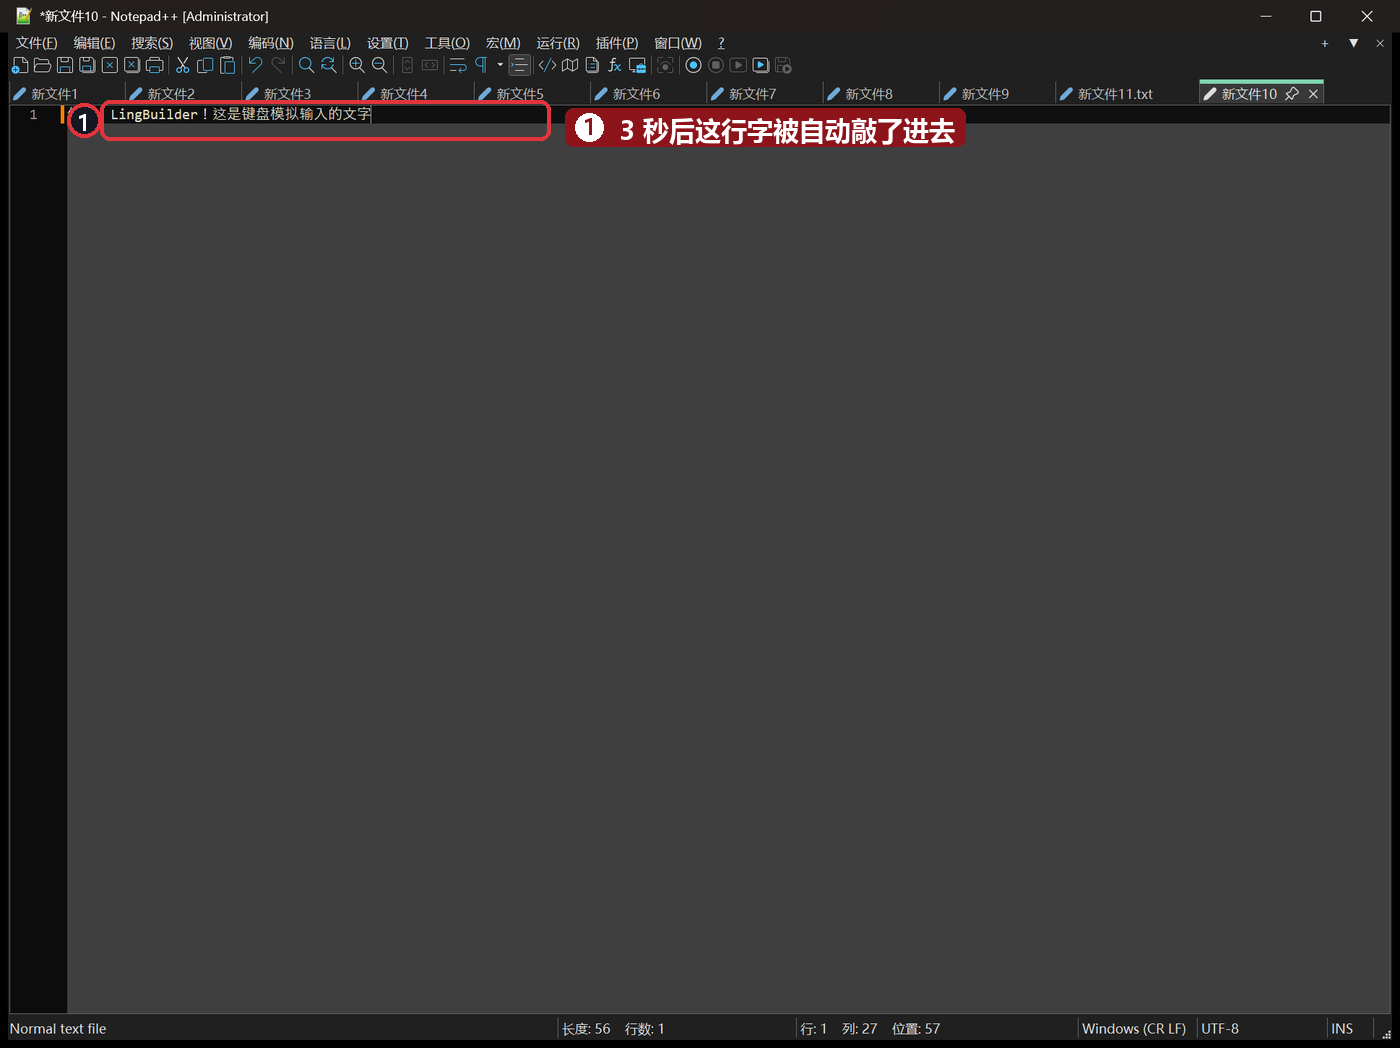1400x1048 pixels.
Task: Click the Open file folder icon
Action: [x=42, y=65]
